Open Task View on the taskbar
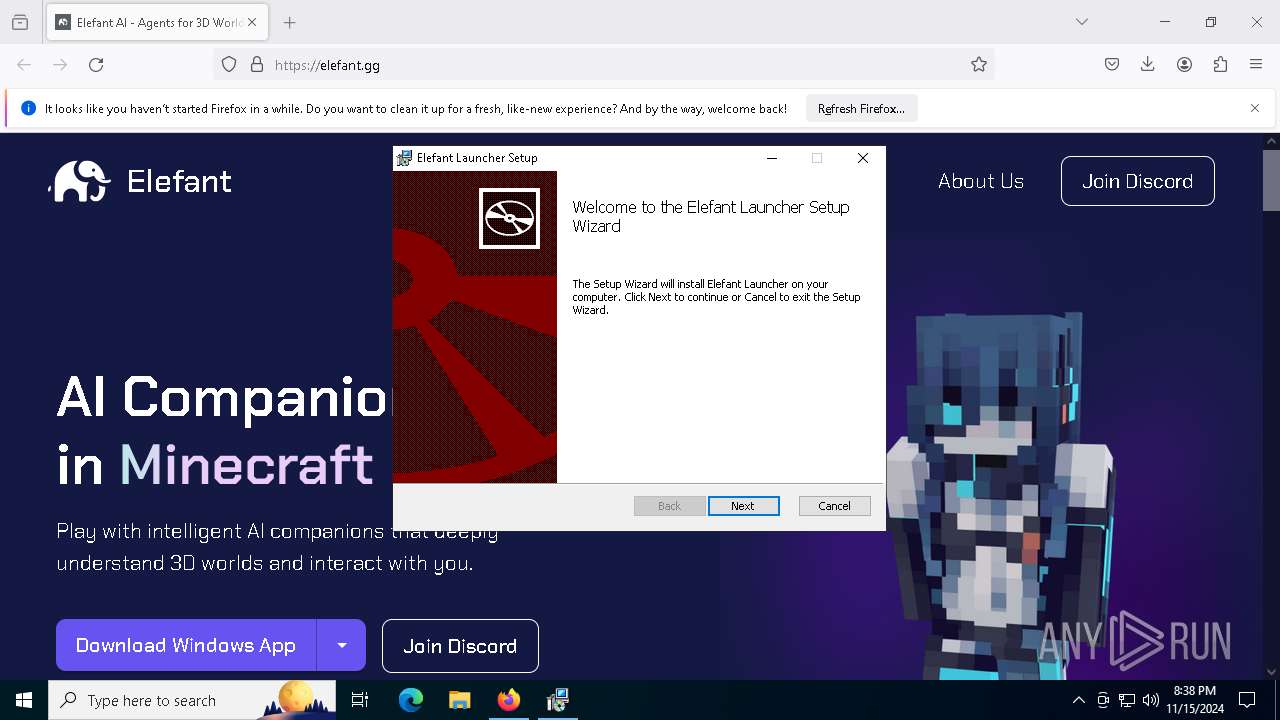This screenshot has height=720, width=1280. (x=360, y=700)
